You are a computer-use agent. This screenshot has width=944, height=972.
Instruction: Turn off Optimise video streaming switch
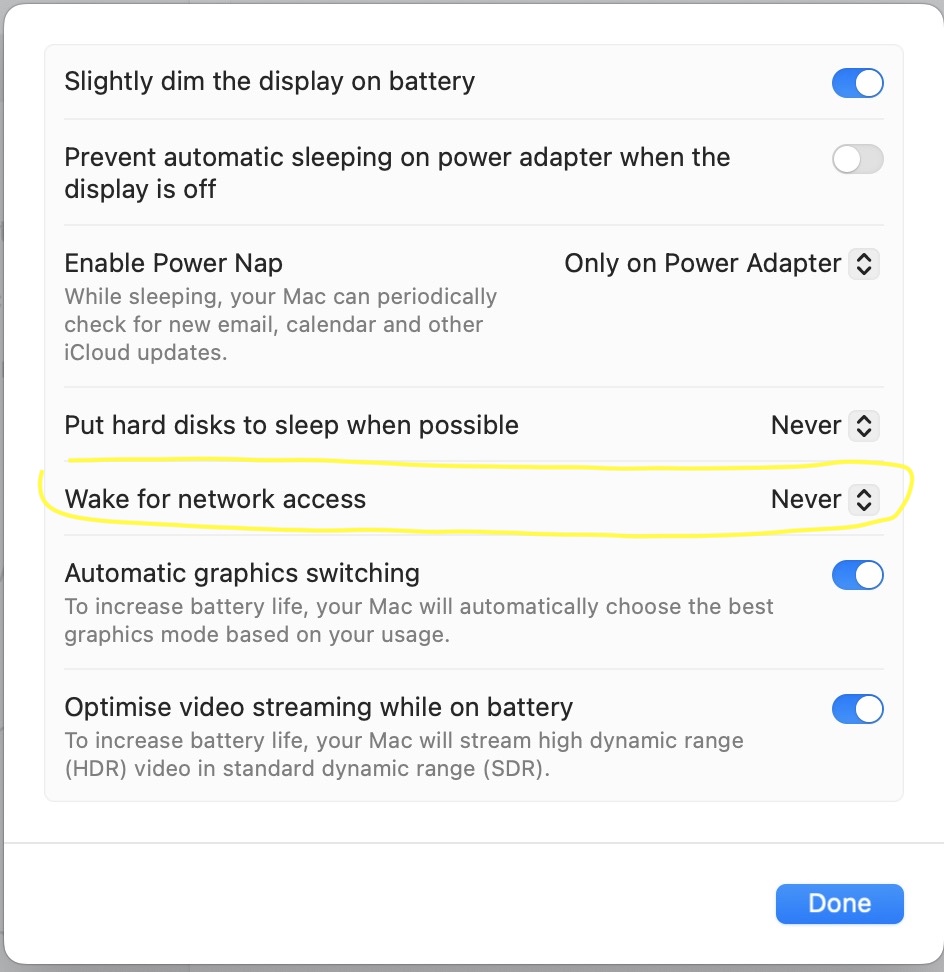point(857,710)
